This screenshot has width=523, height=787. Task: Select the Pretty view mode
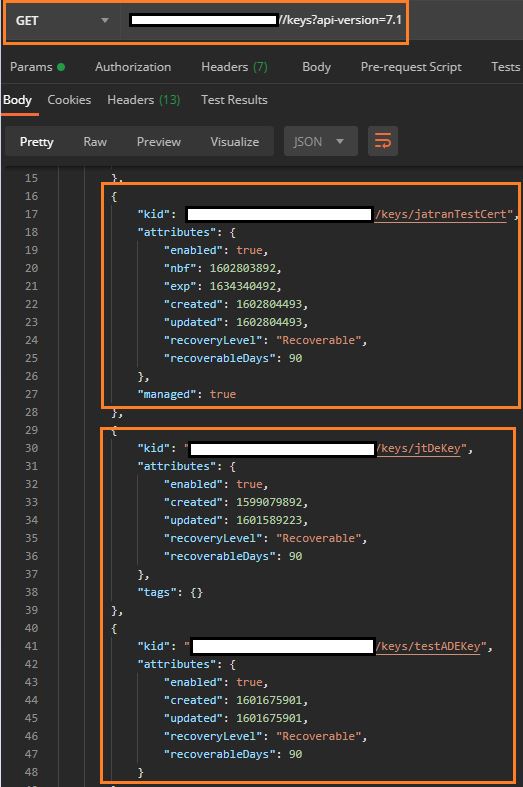coord(37,142)
